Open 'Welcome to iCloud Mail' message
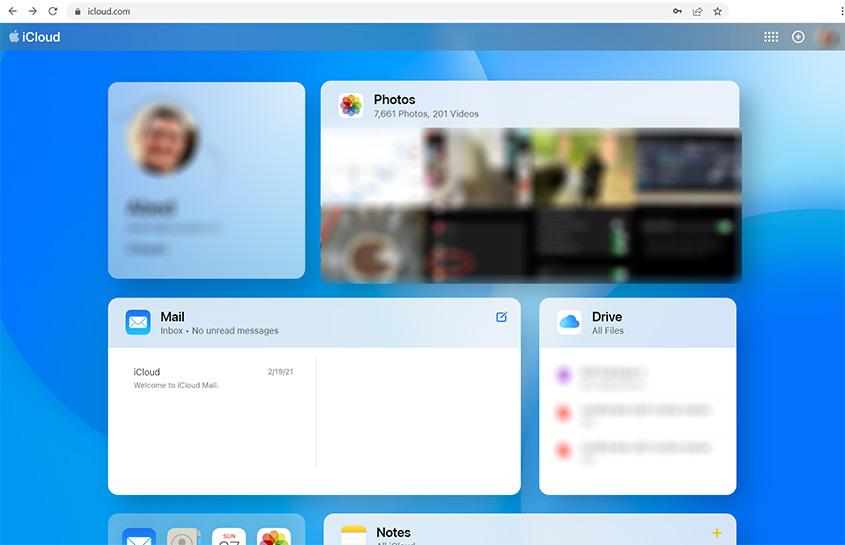Viewport: 845px width, 545px height. click(x=213, y=378)
